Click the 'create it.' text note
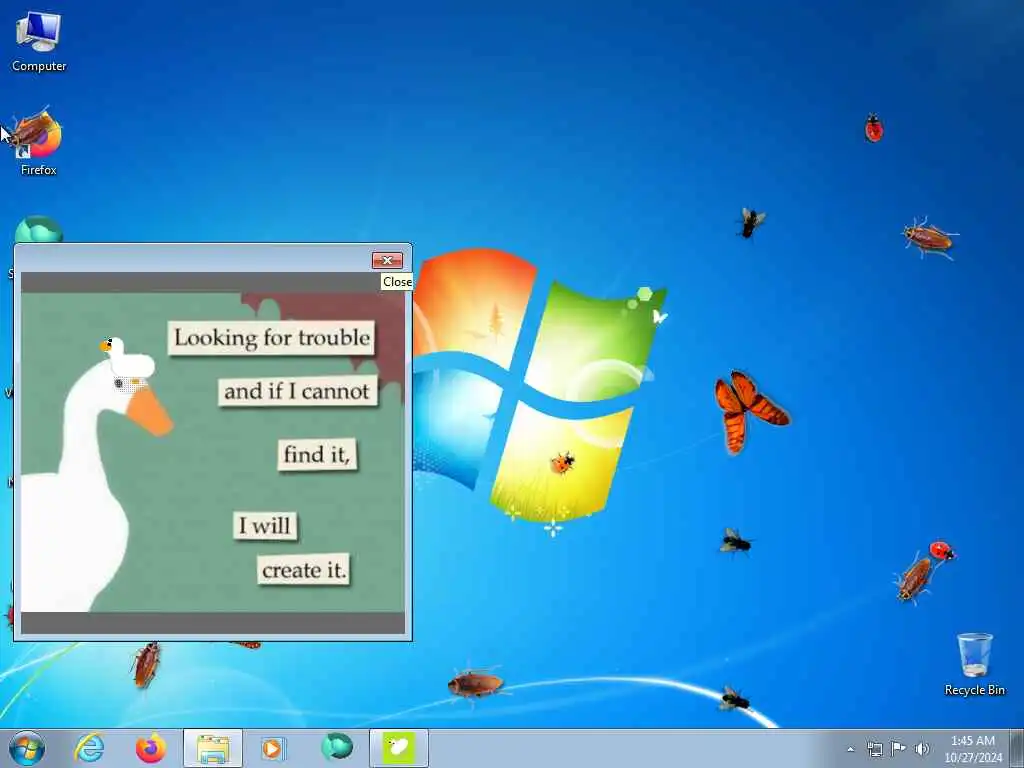Viewport: 1024px width, 768px height. point(304,570)
